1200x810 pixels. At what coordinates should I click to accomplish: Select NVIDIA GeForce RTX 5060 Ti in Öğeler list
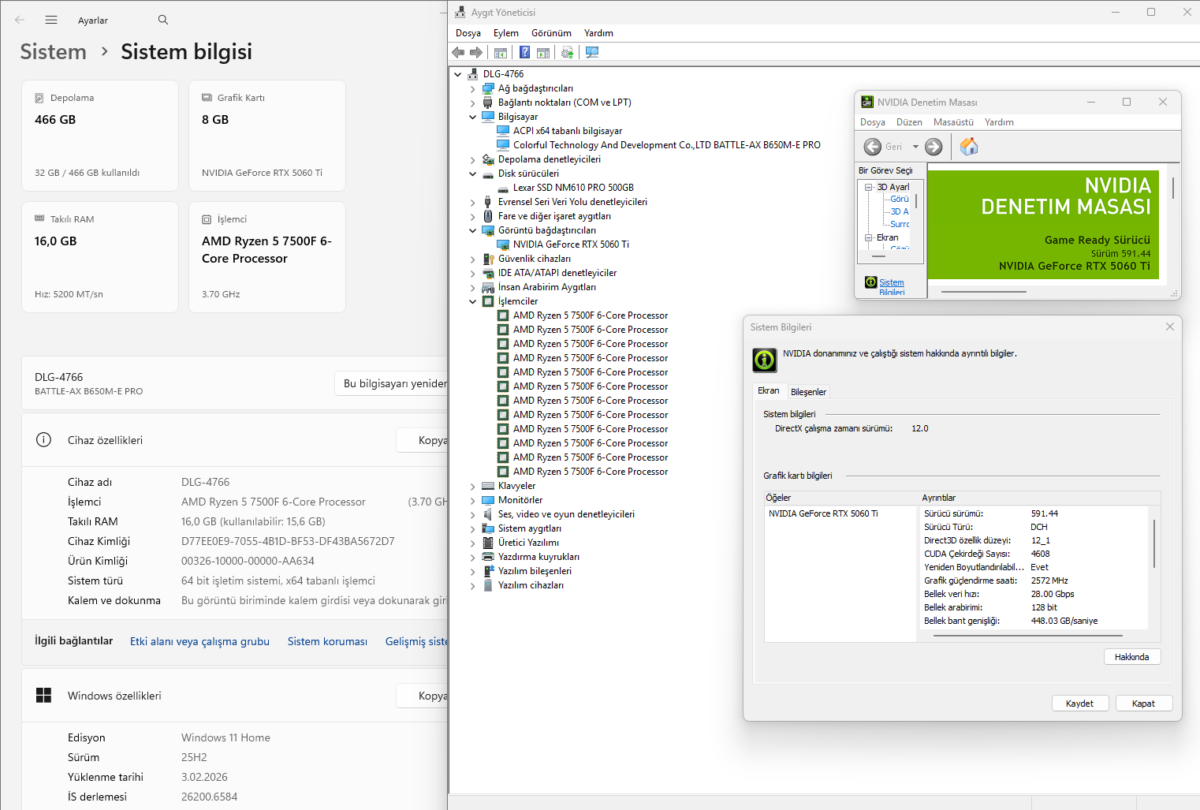click(823, 513)
